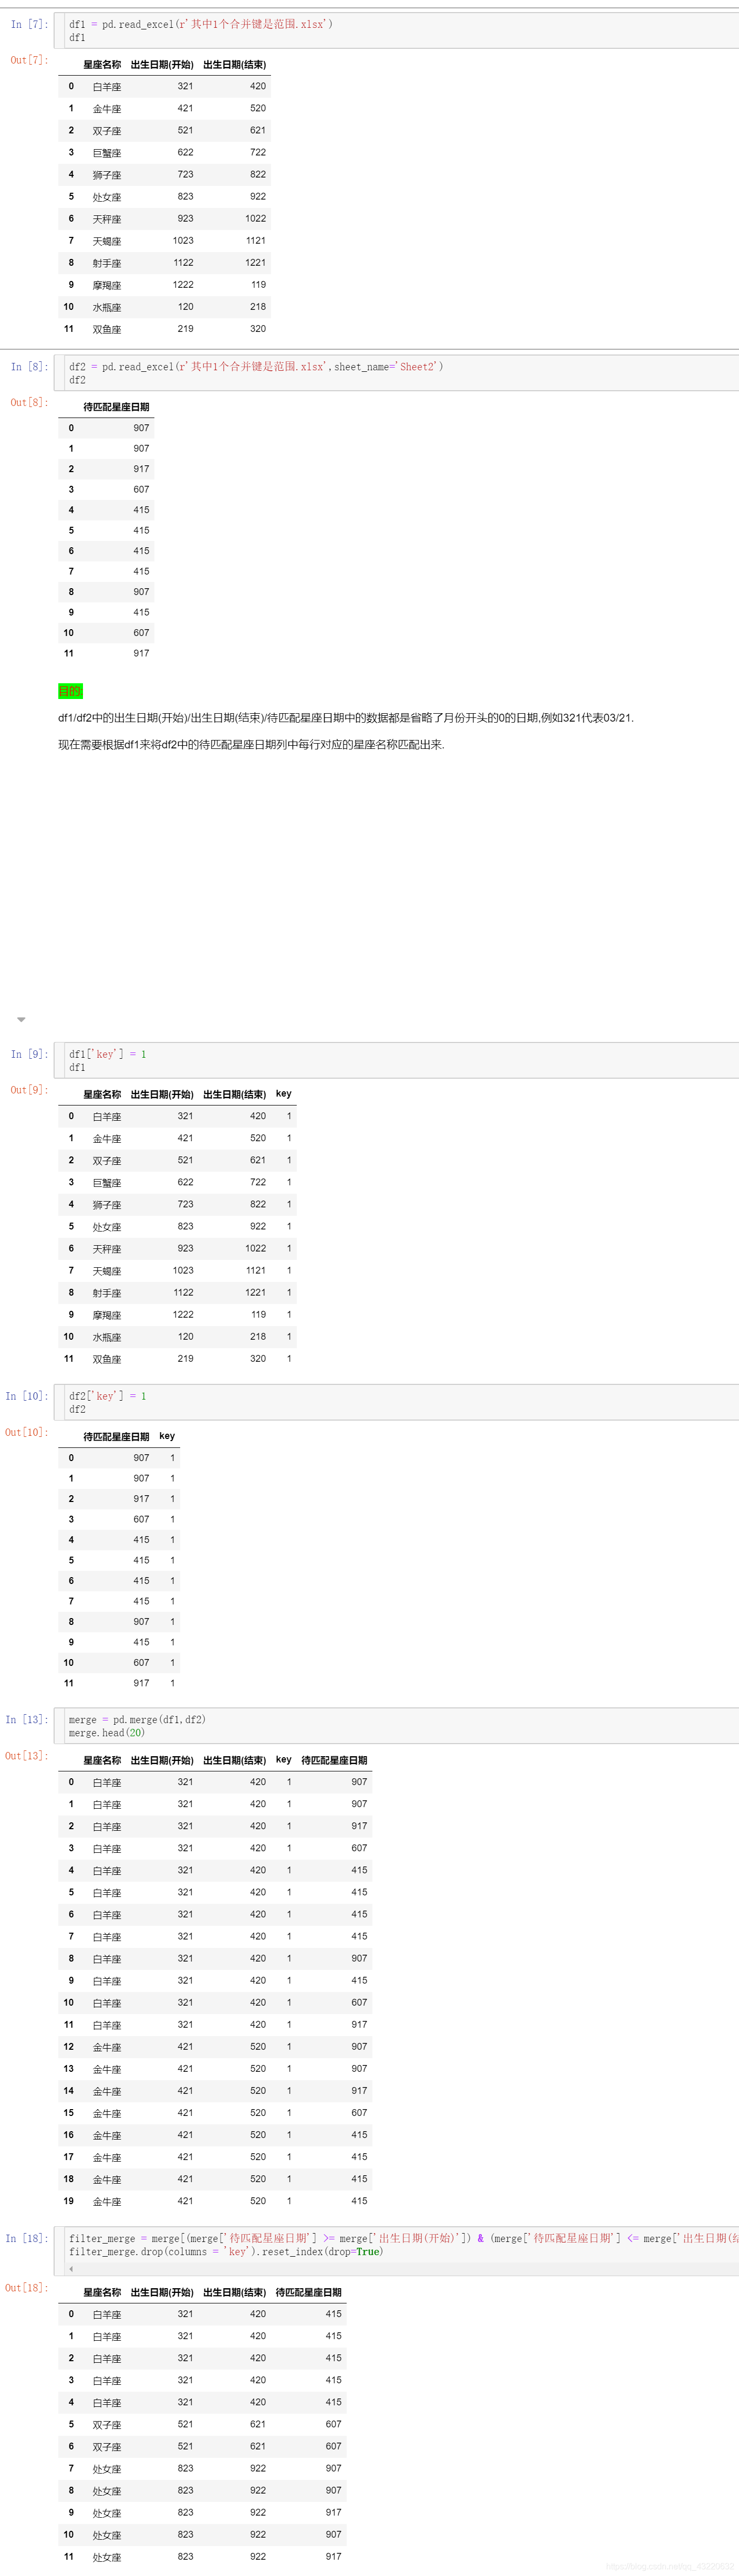Select the In [13]: prompt label
Image resolution: width=739 pixels, height=2576 pixels.
coord(26,1720)
